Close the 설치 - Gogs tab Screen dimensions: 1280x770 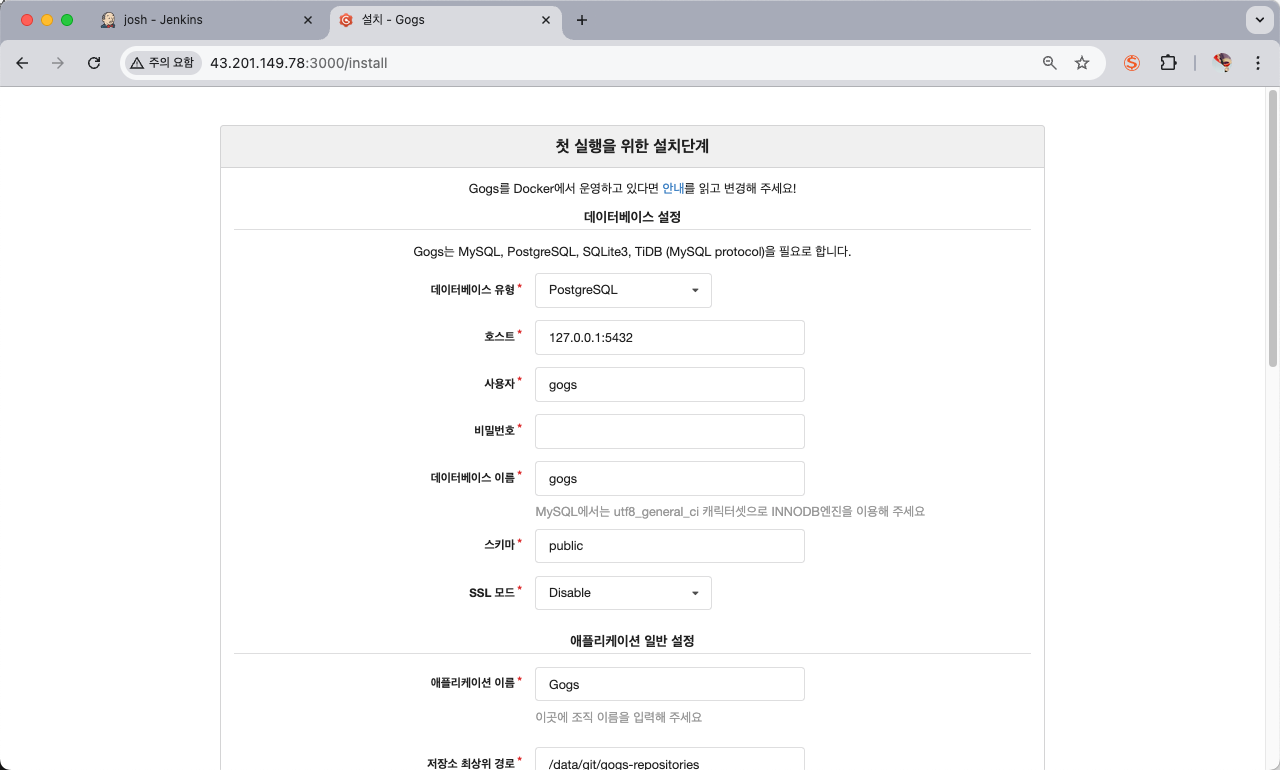[546, 20]
